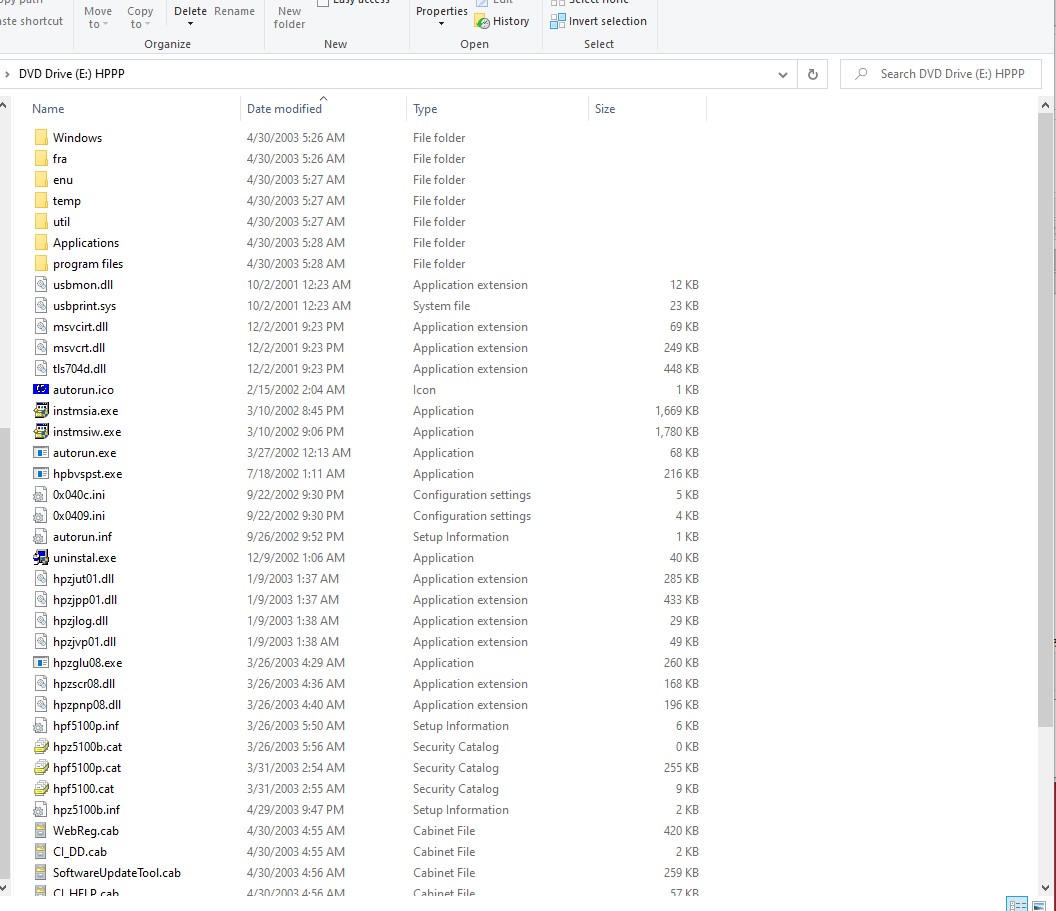Select the hpzglu08.exe application icon
The width and height of the screenshot is (1056, 911).
click(x=41, y=663)
